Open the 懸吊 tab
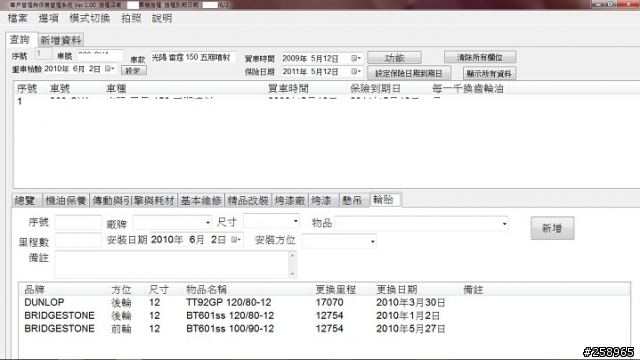The image size is (640, 360). [354, 200]
